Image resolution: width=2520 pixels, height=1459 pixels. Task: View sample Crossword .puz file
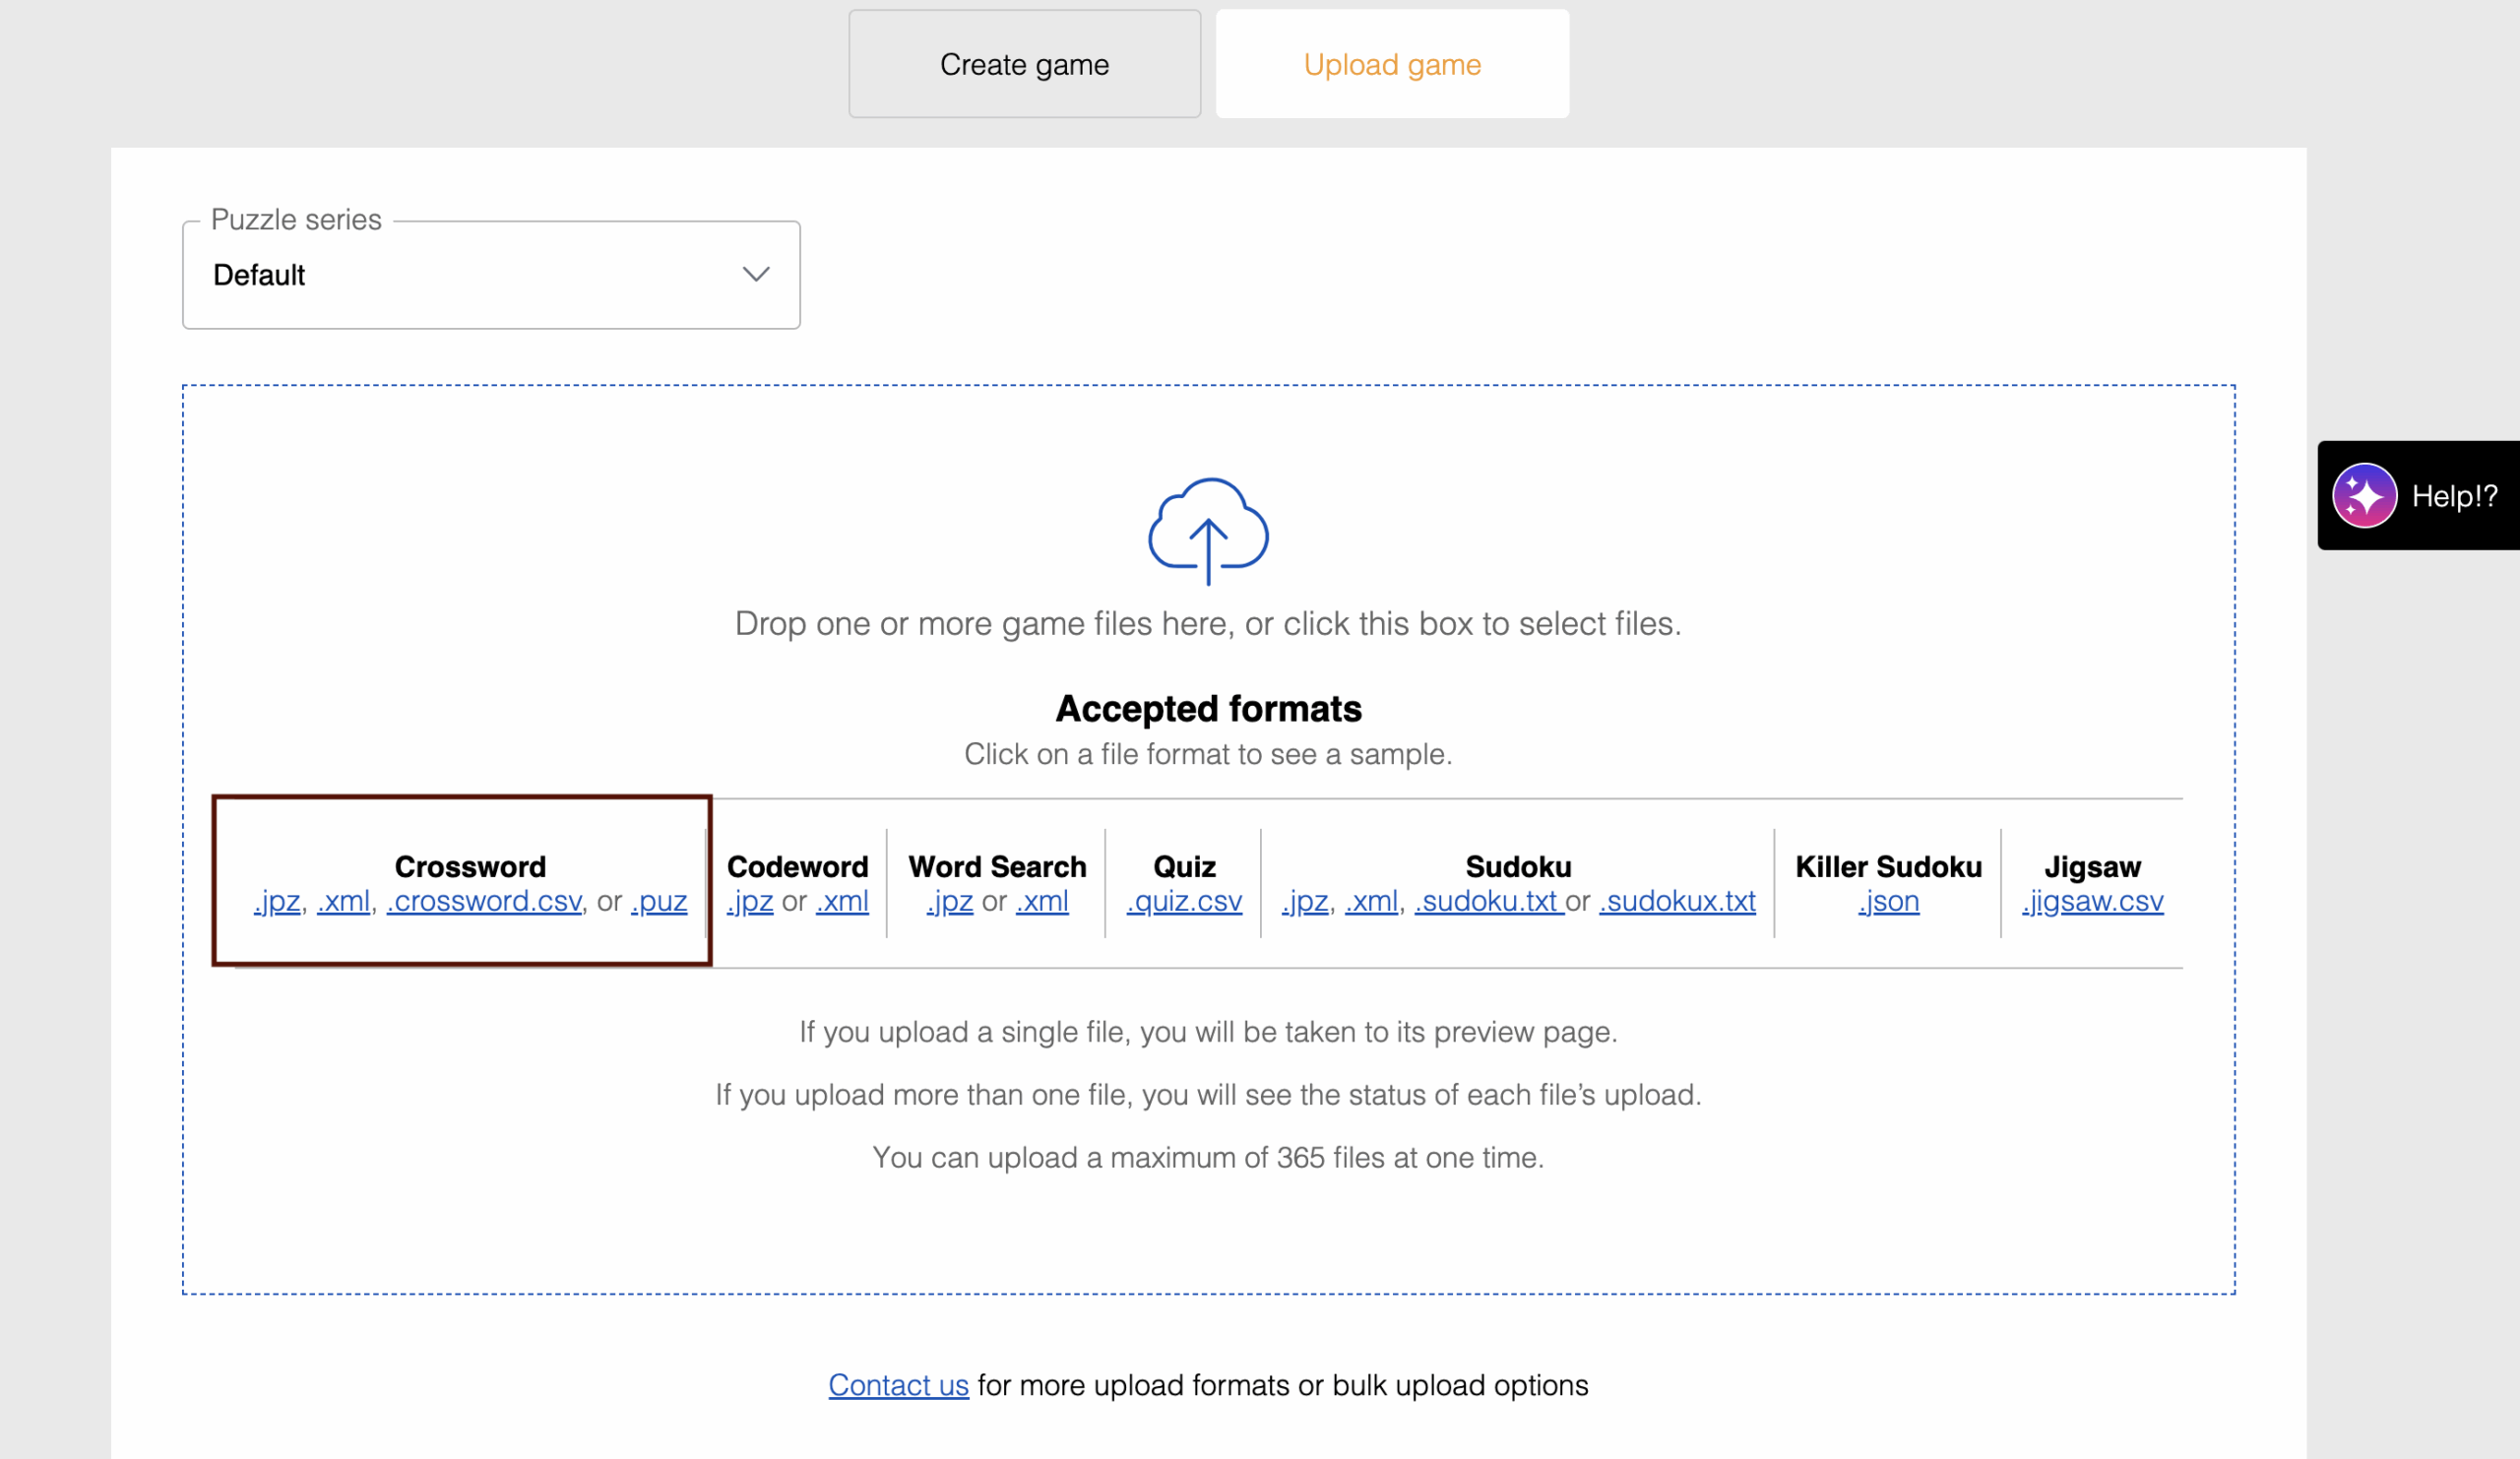pyautogui.click(x=658, y=901)
